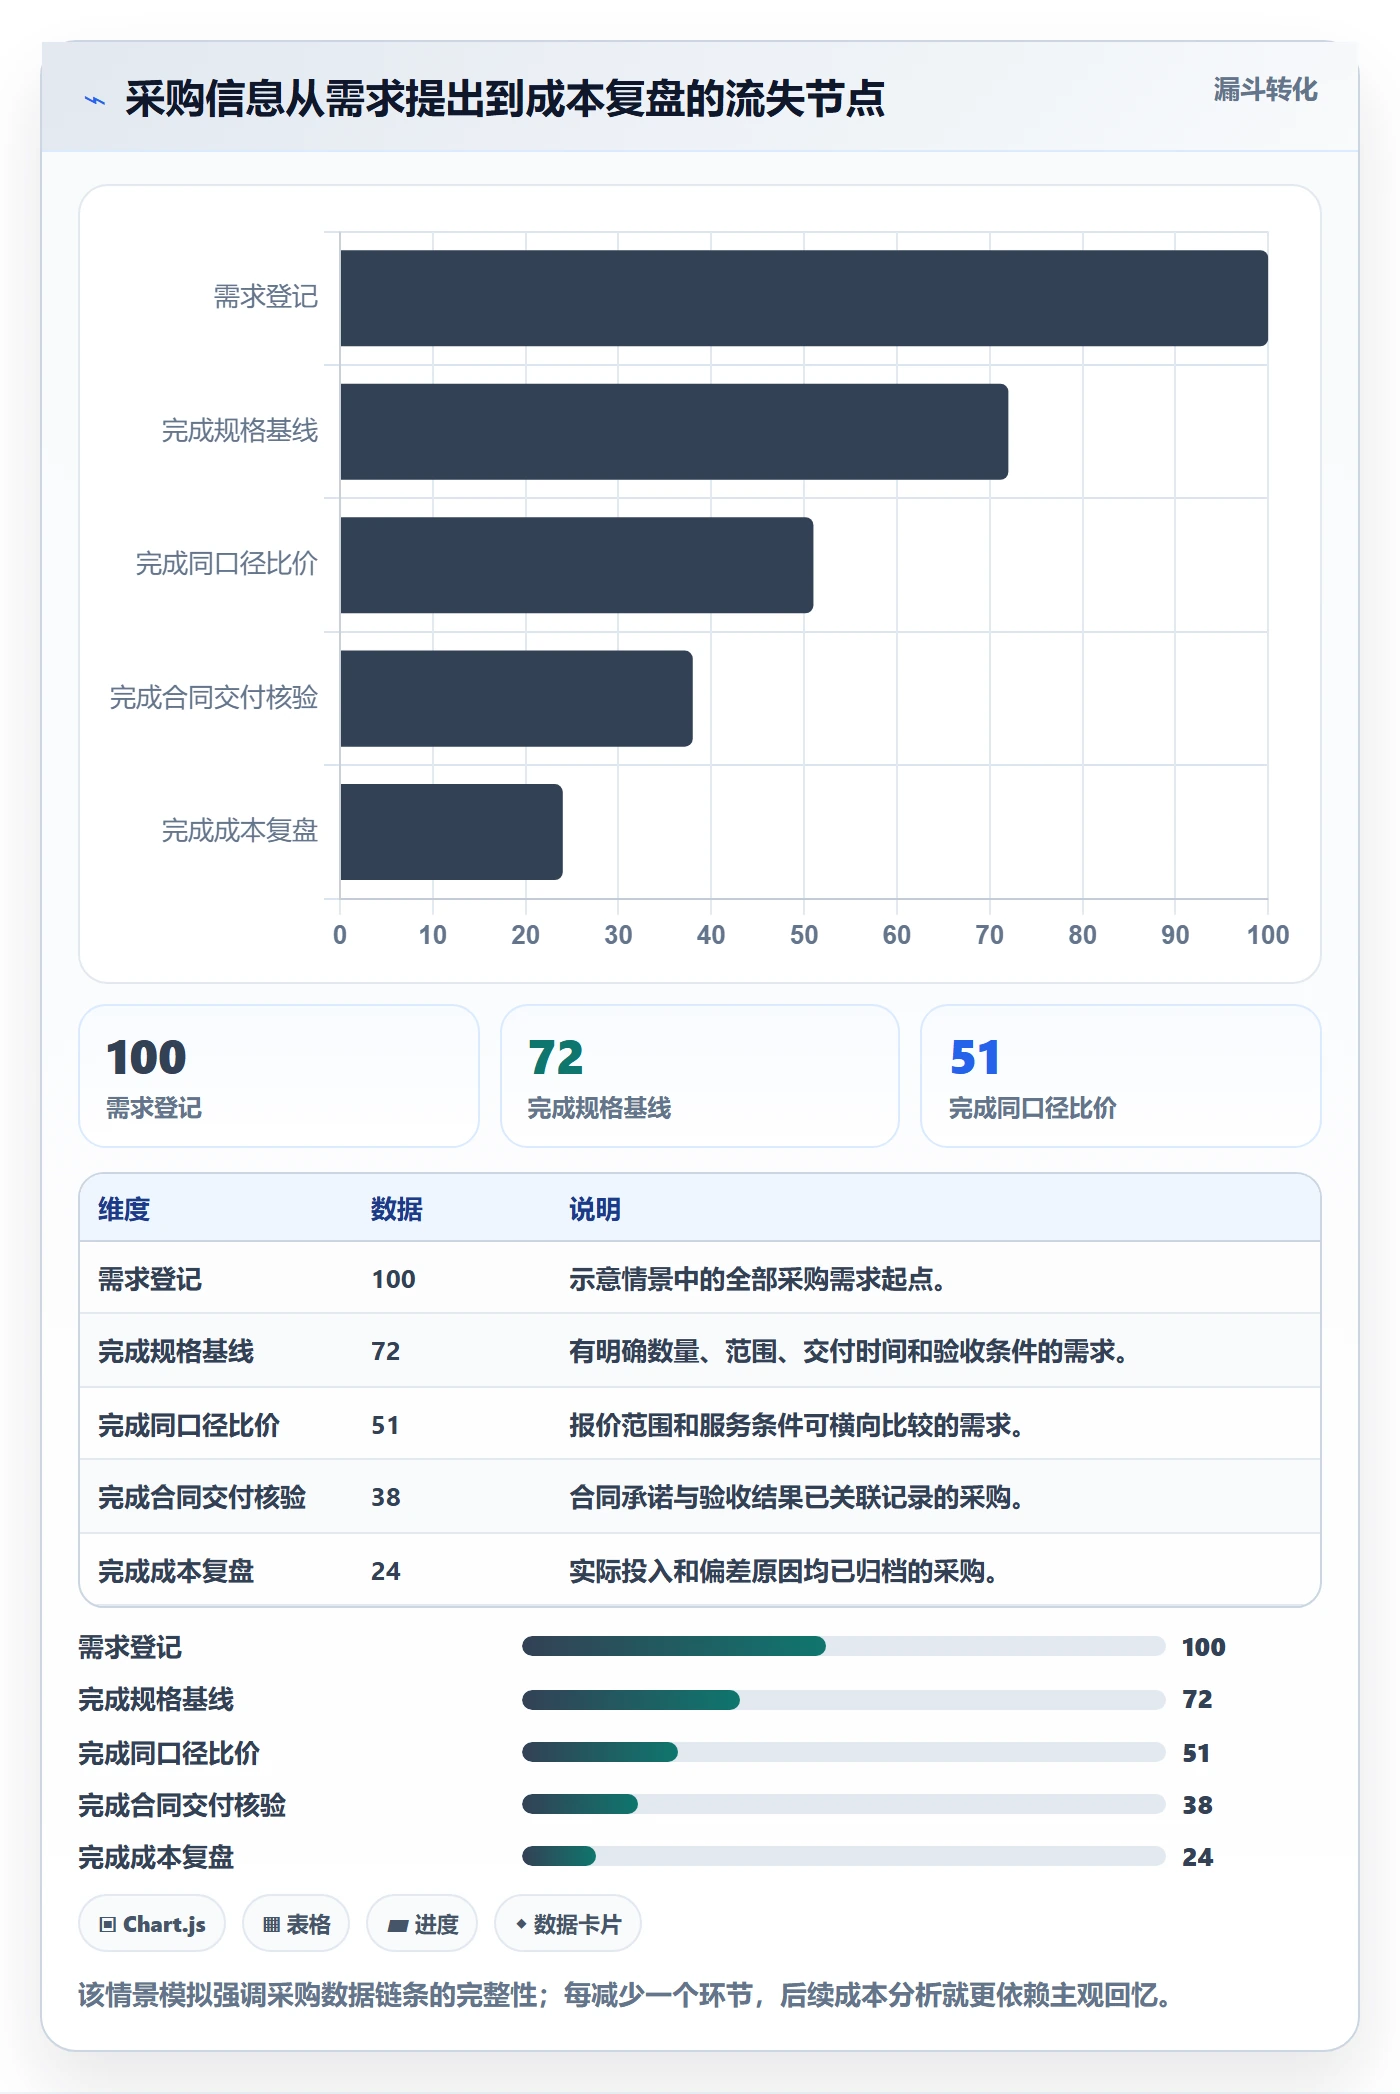The height and width of the screenshot is (2094, 1400).
Task: Click the progress bar for 完成规格基线
Action: click(844, 1700)
